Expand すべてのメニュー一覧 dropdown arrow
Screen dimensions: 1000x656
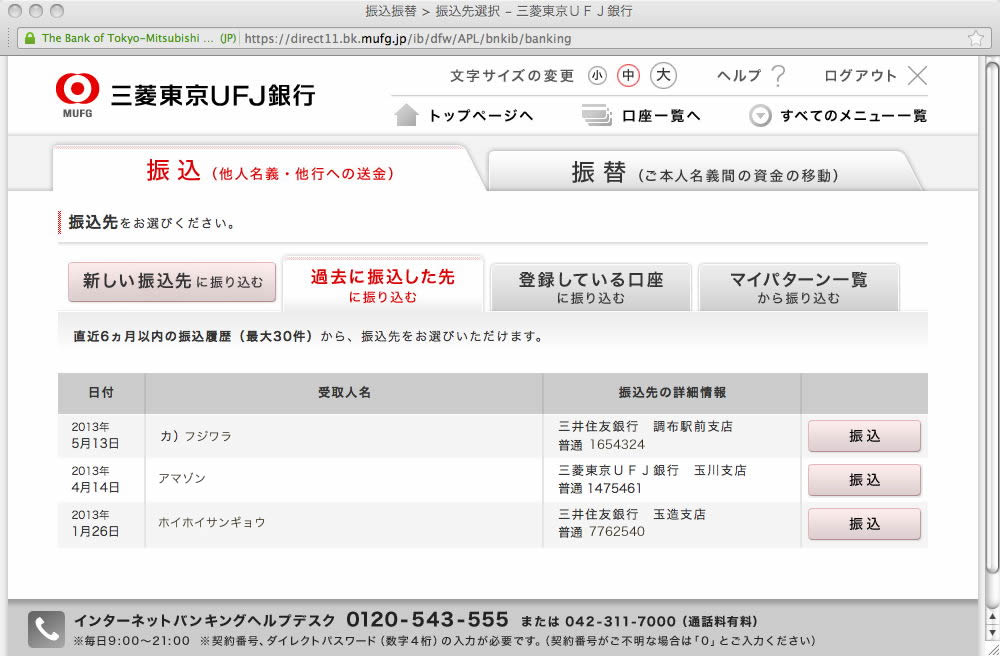761,116
